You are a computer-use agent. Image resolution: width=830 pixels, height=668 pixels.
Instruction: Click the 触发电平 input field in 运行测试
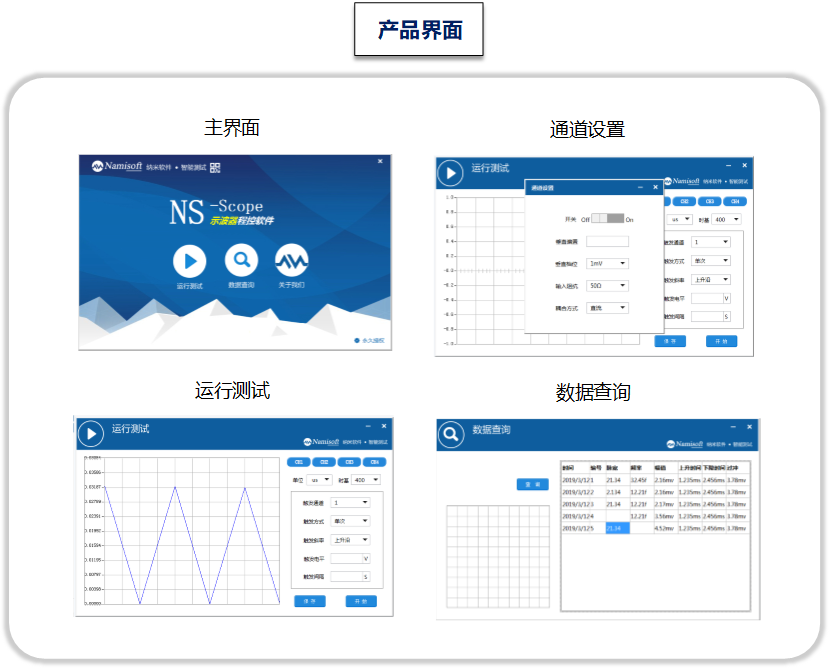coord(347,559)
